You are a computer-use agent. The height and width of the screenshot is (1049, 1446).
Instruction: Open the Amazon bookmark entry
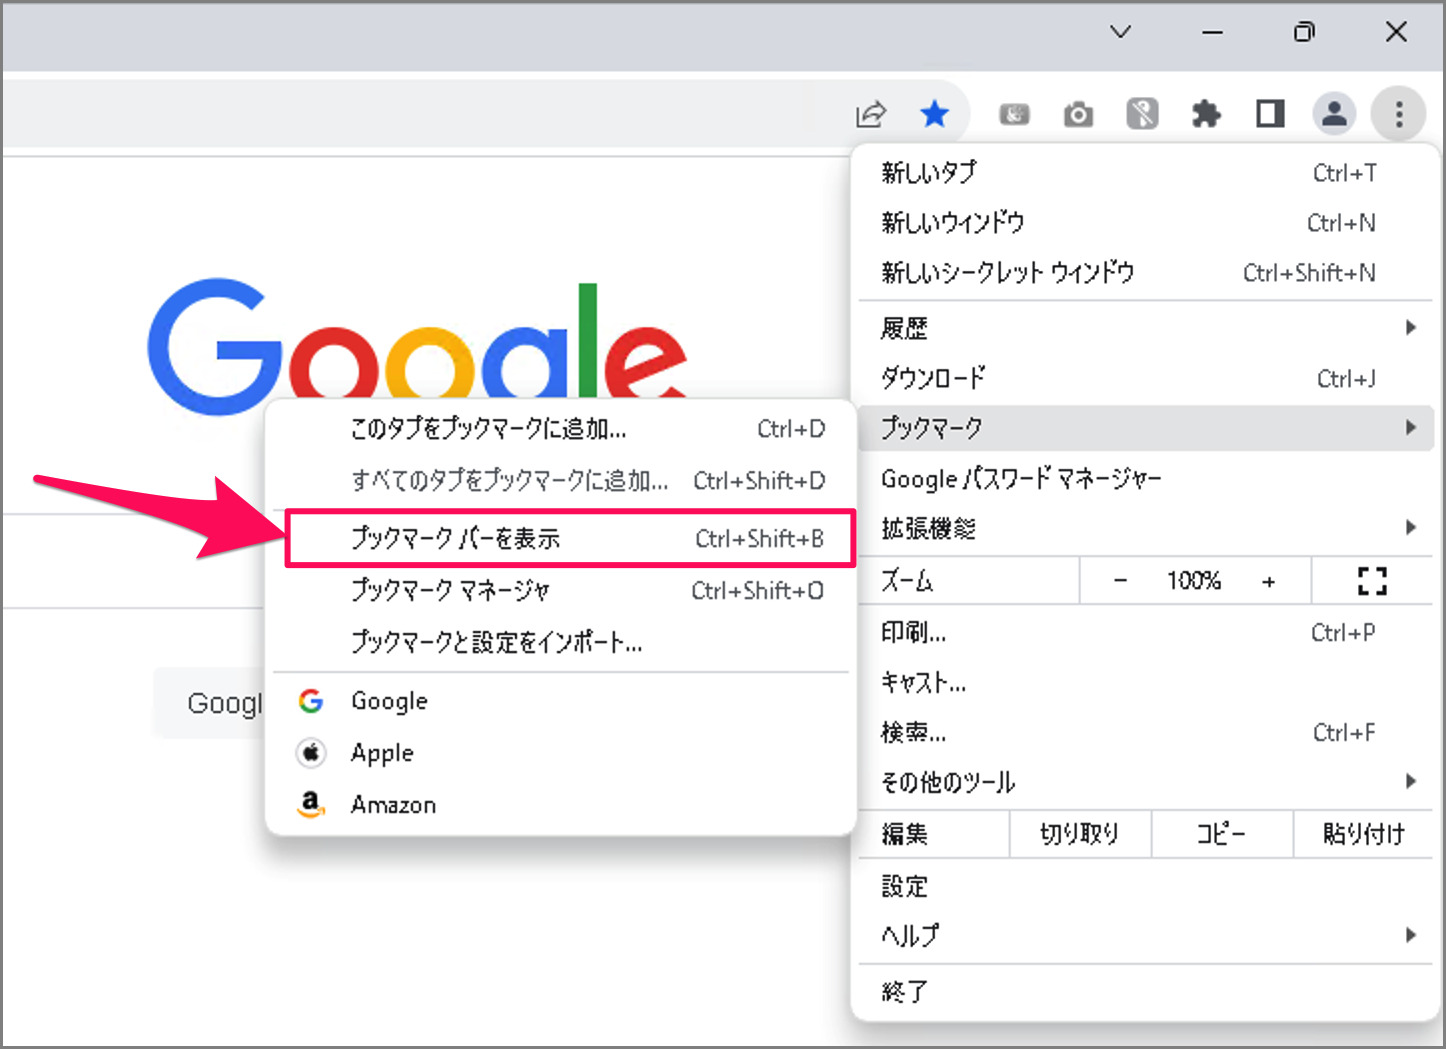392,804
